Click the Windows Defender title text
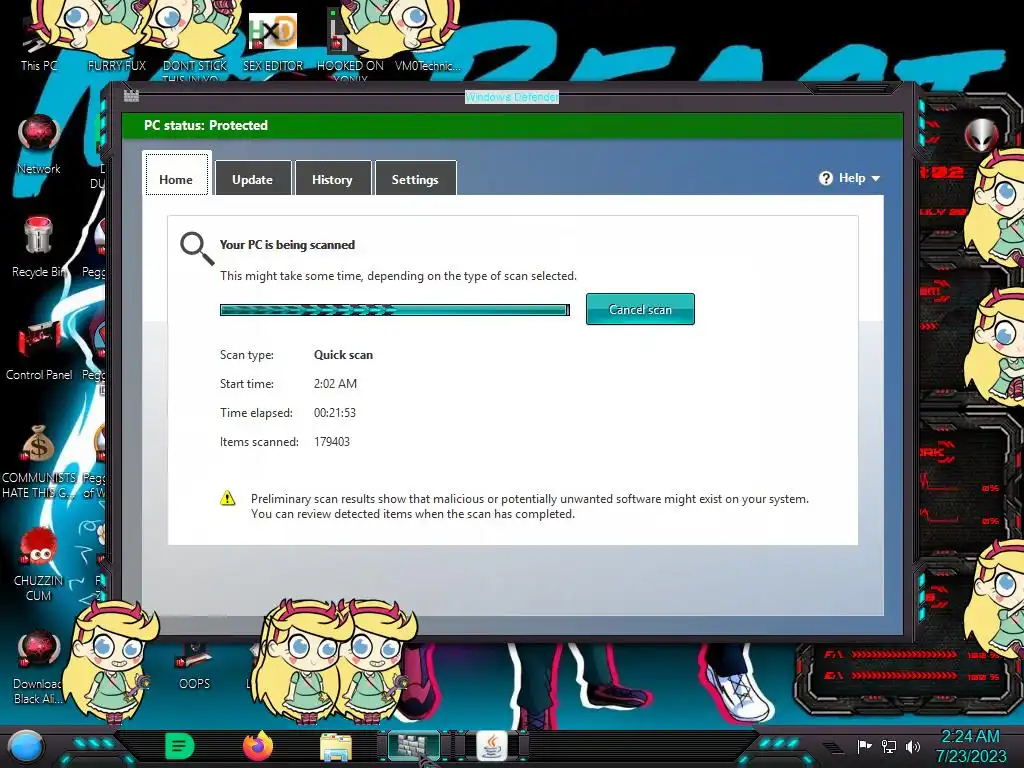The height and width of the screenshot is (768, 1024). point(511,97)
